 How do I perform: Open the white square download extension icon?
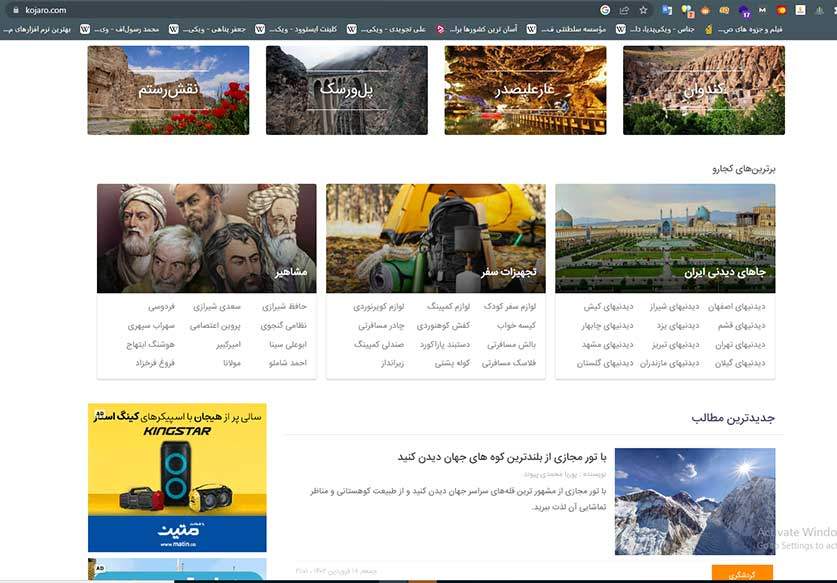[800, 10]
